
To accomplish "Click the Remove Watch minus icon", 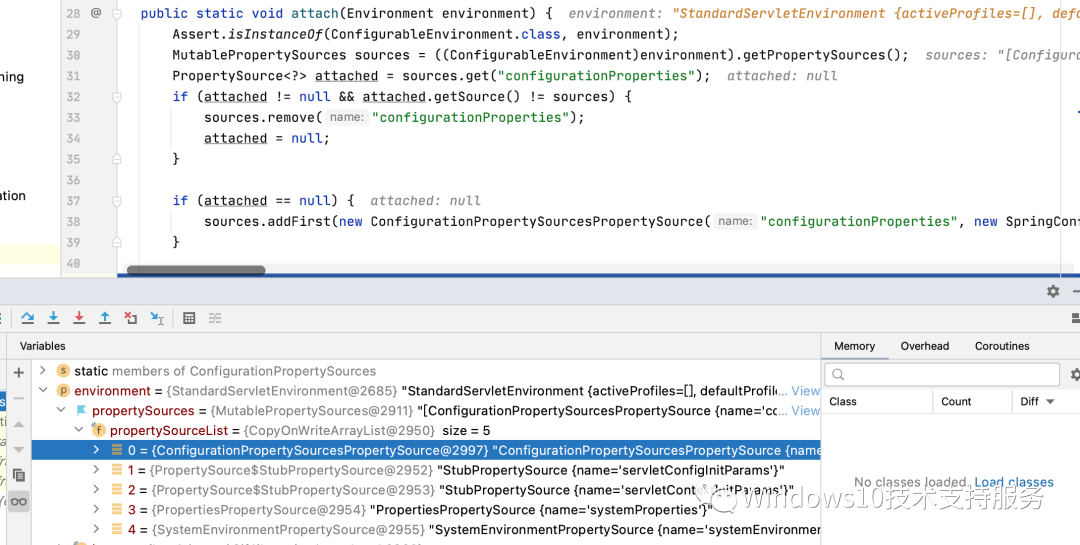I will [x=19, y=398].
